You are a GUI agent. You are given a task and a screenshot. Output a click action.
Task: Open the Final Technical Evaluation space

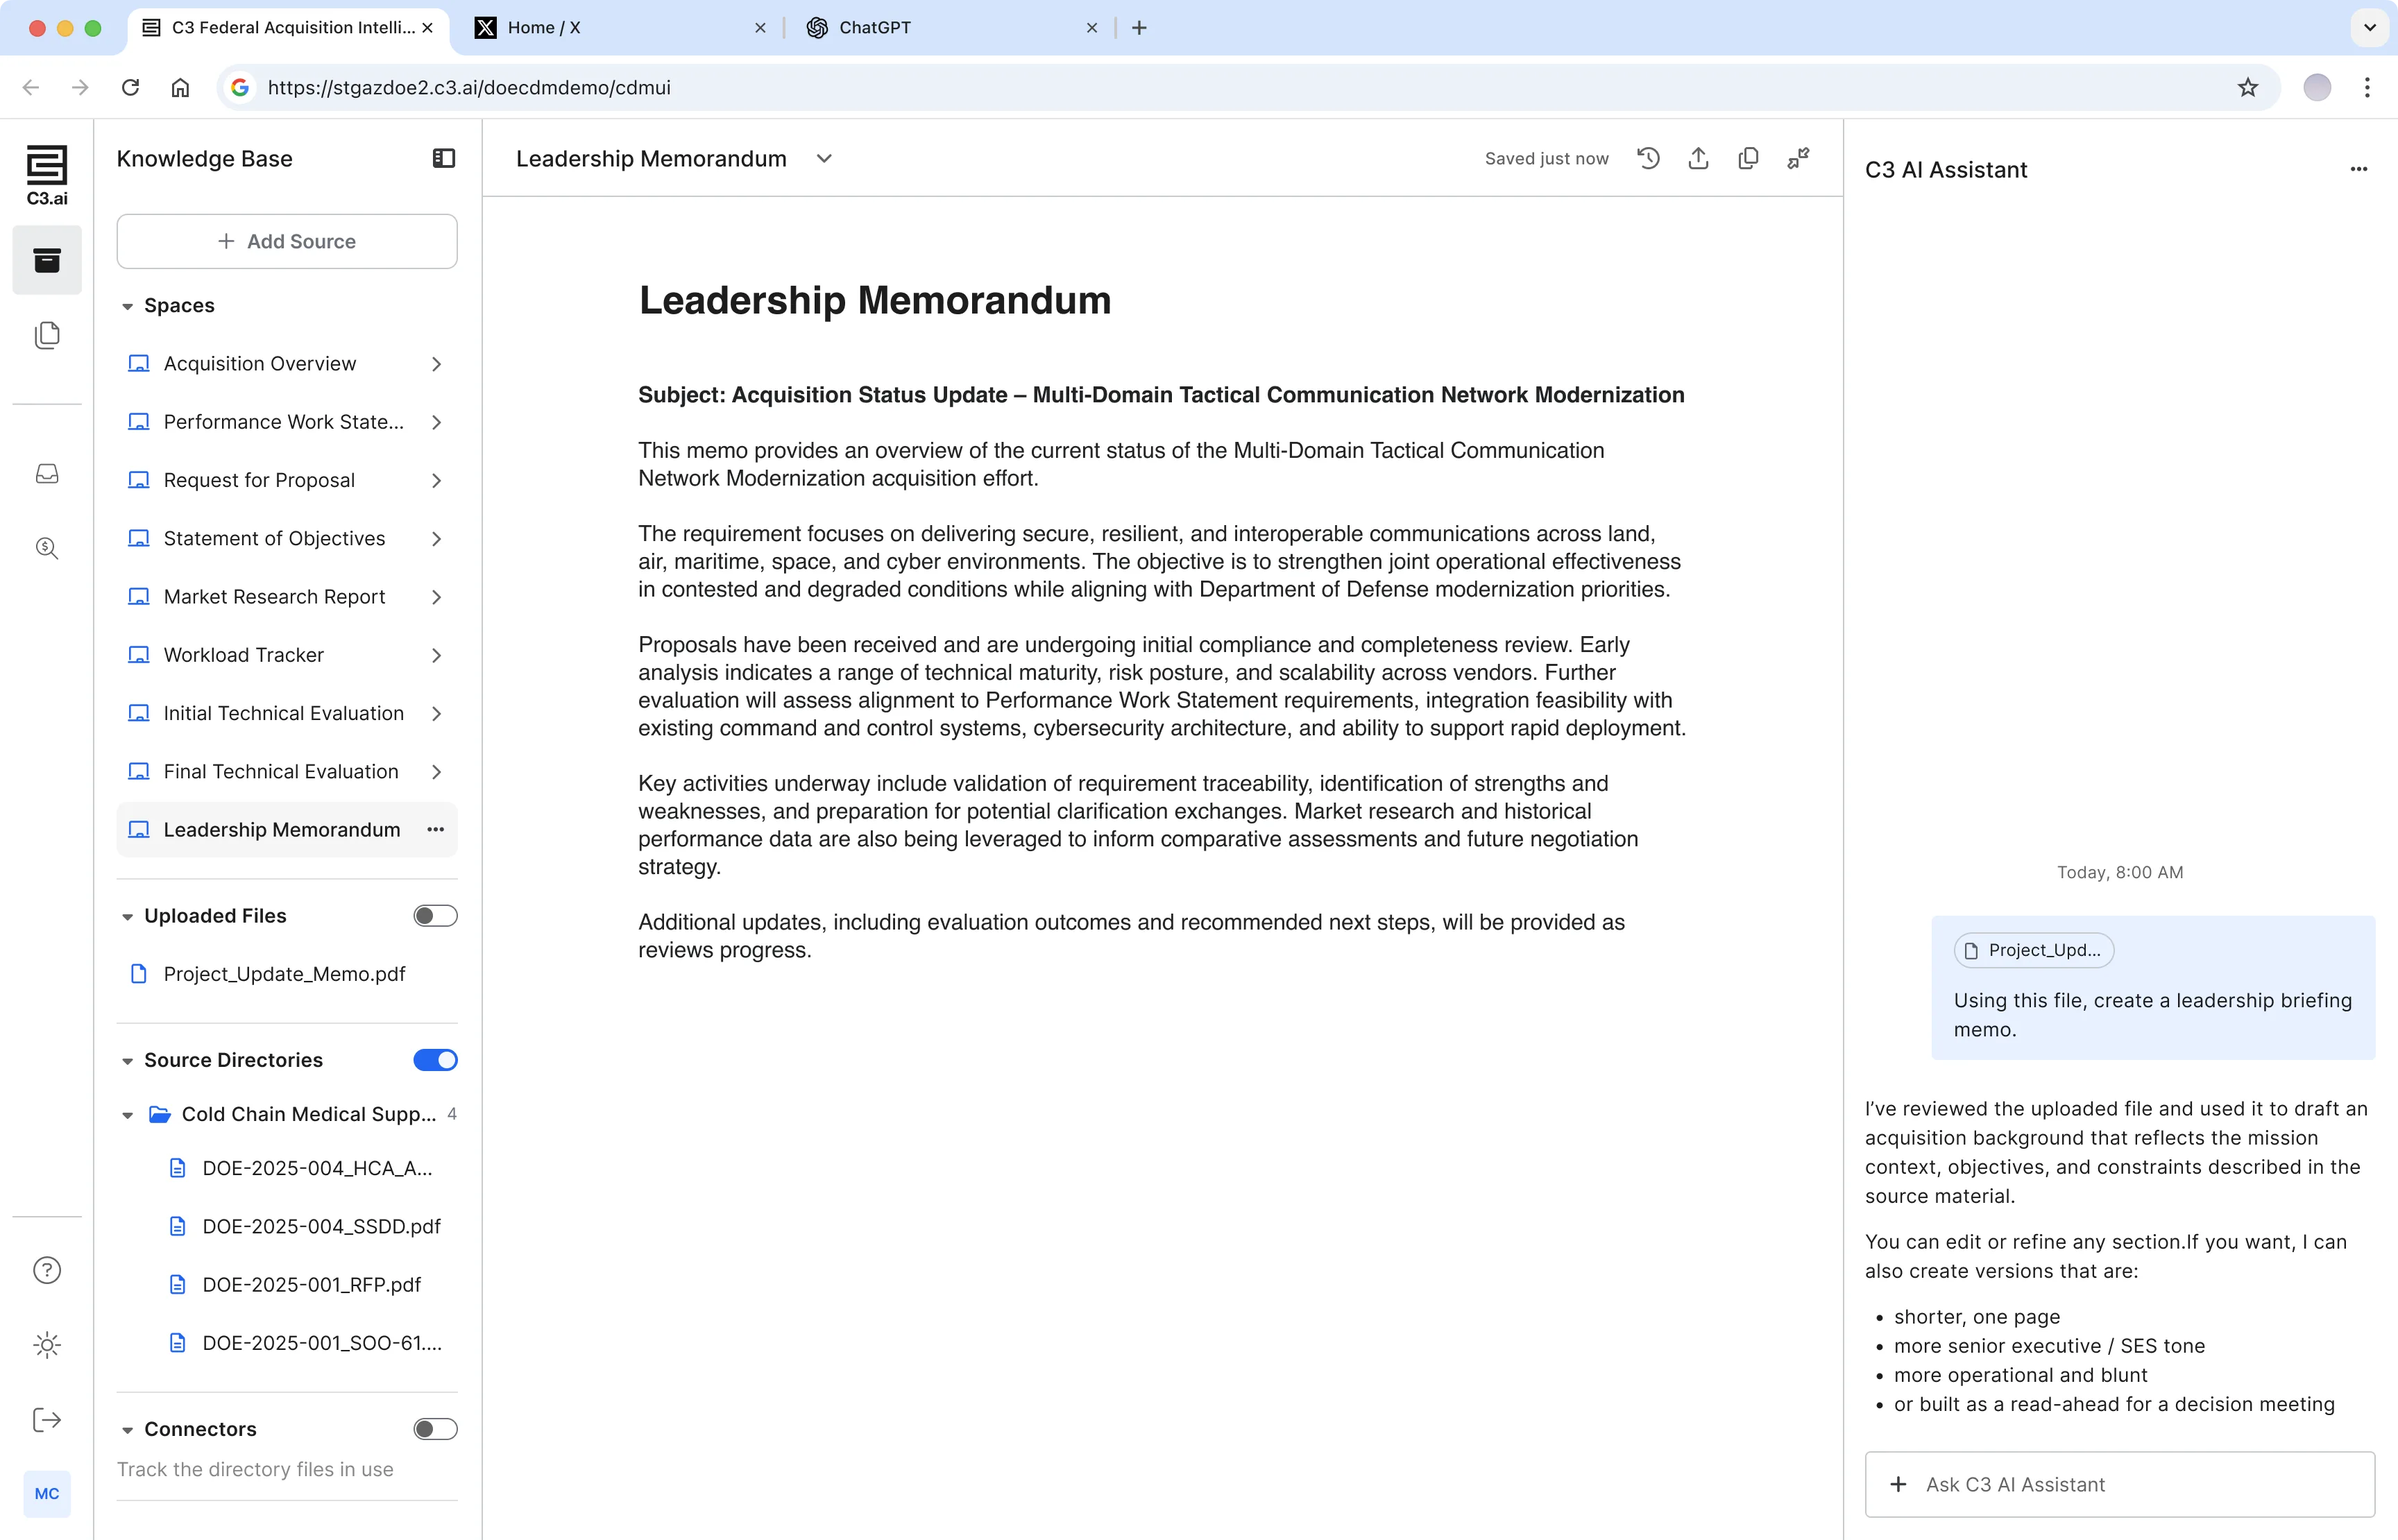287,771
